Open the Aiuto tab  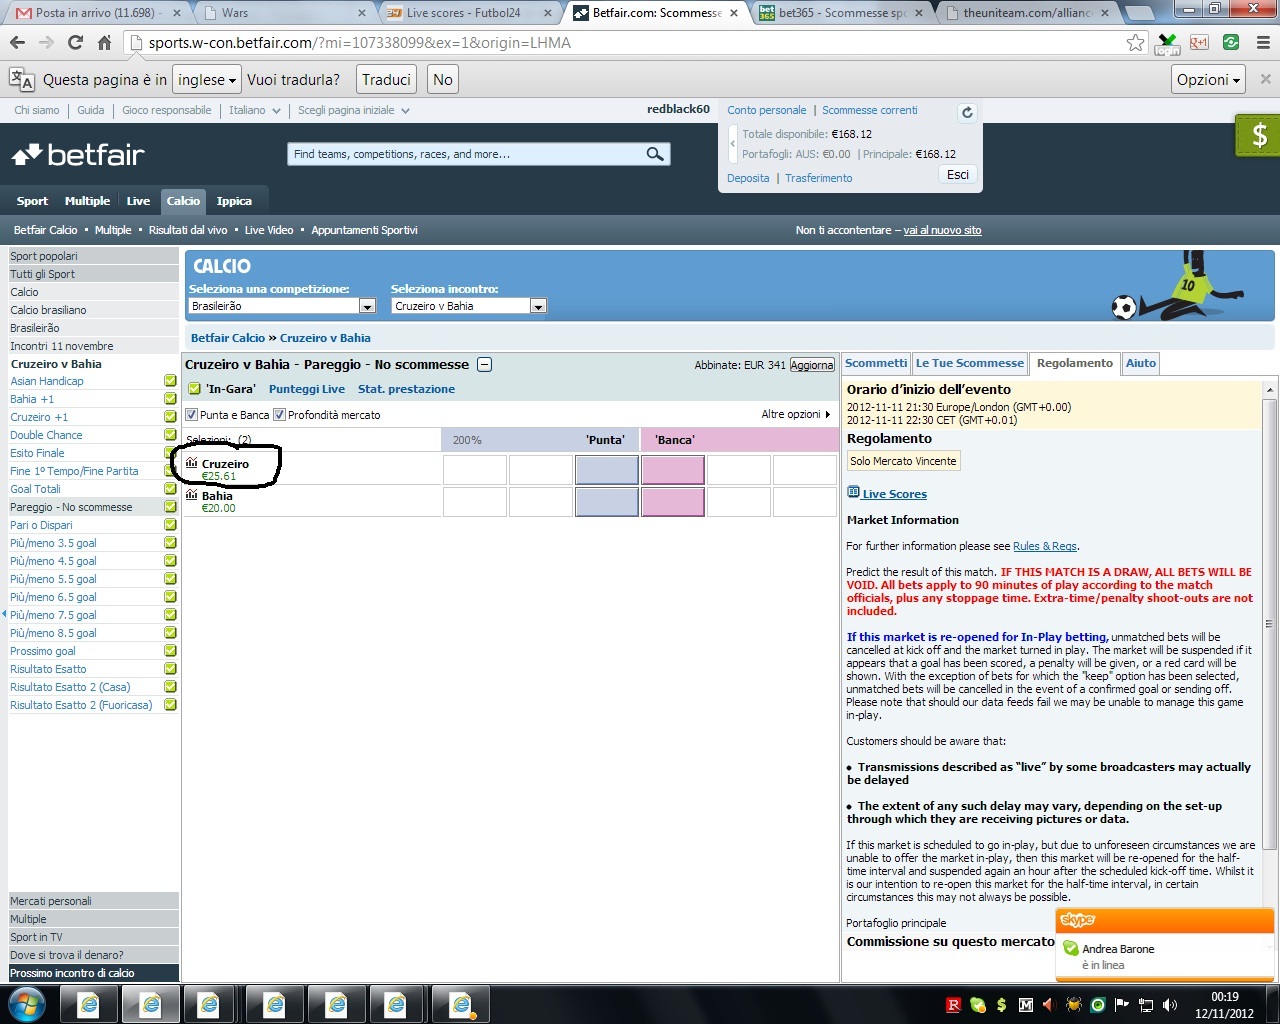(x=1141, y=363)
